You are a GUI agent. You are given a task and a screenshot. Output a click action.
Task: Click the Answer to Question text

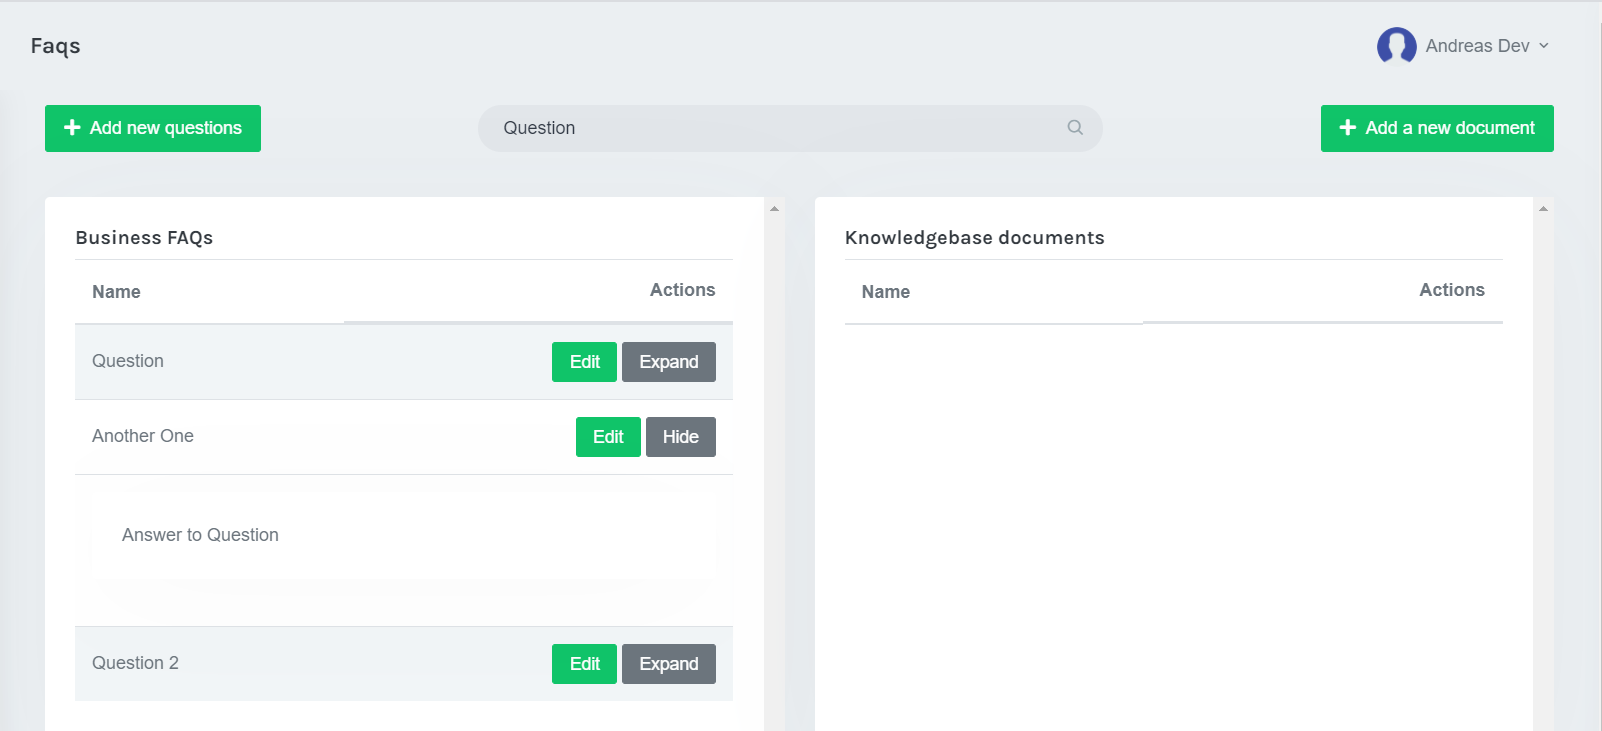(200, 535)
